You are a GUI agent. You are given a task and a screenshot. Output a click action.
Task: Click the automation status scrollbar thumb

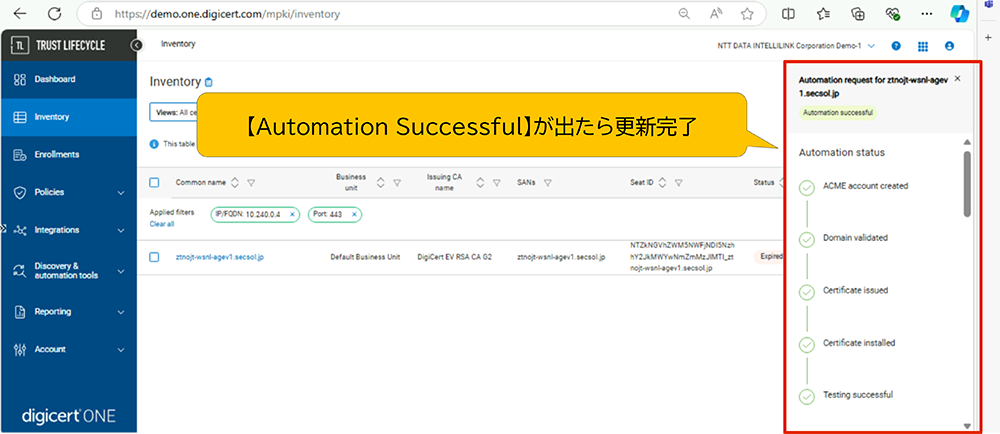tap(967, 184)
